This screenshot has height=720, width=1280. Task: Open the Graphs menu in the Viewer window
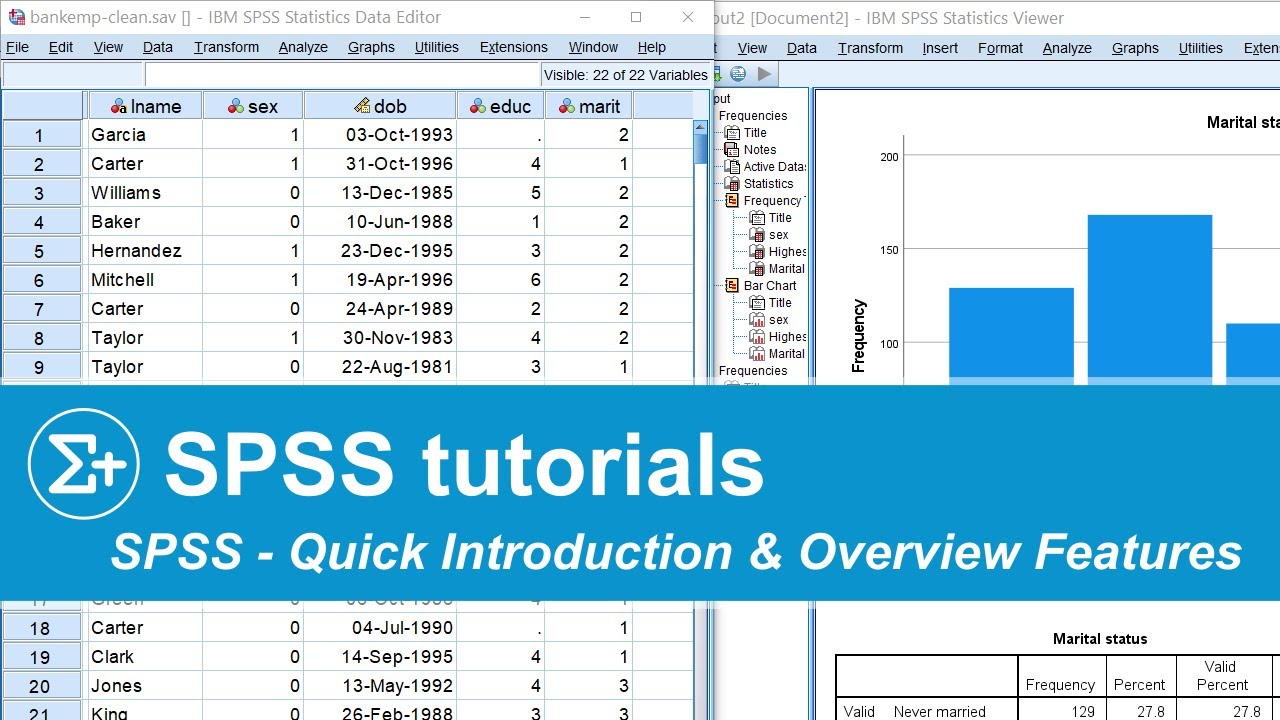(x=1135, y=48)
